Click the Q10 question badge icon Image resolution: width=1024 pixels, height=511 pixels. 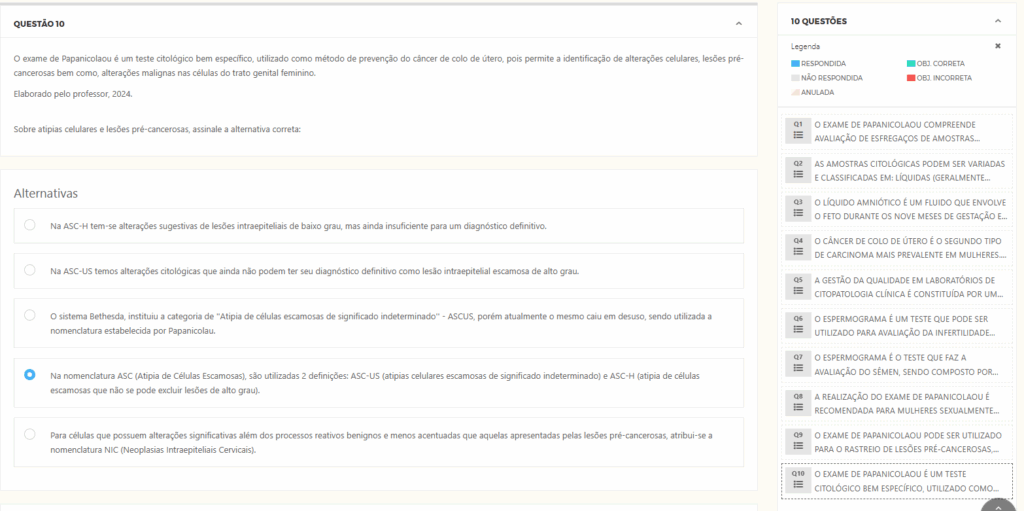(798, 480)
